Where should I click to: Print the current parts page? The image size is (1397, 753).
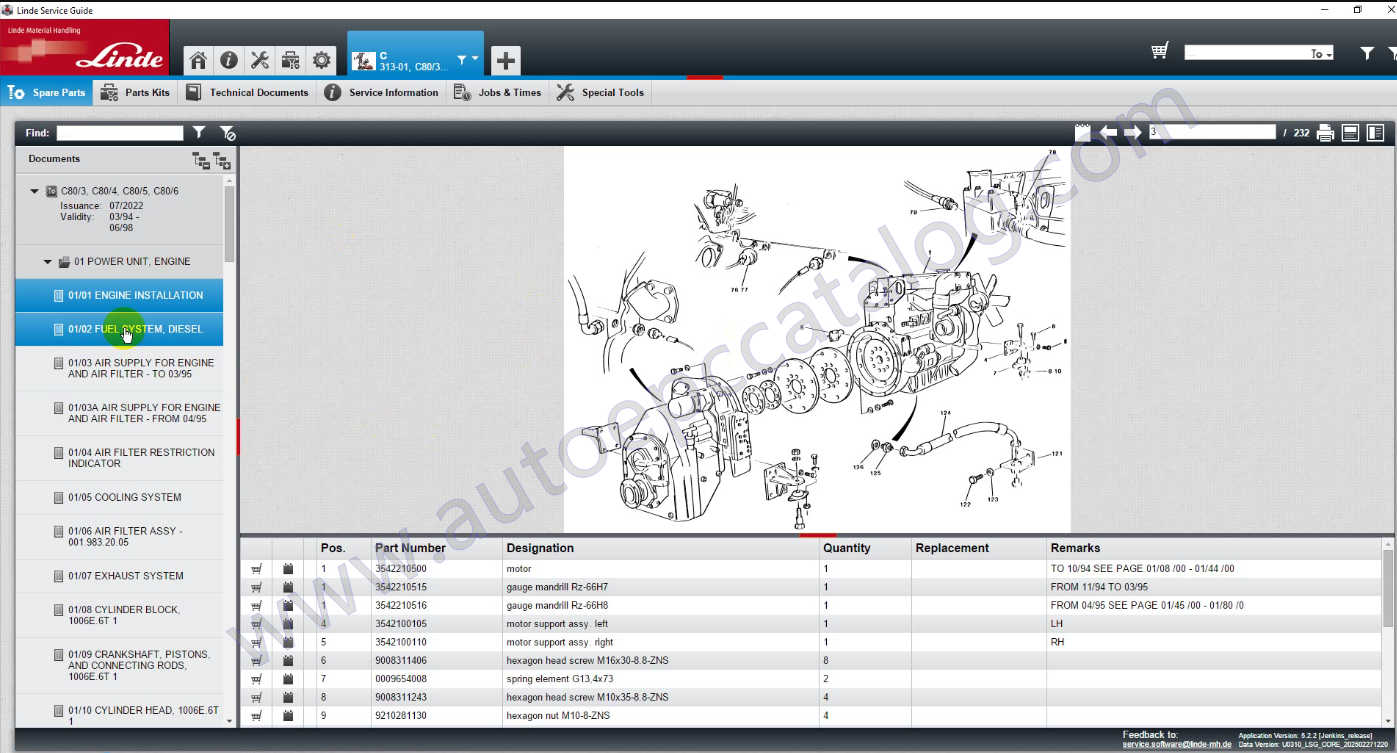coord(1325,133)
